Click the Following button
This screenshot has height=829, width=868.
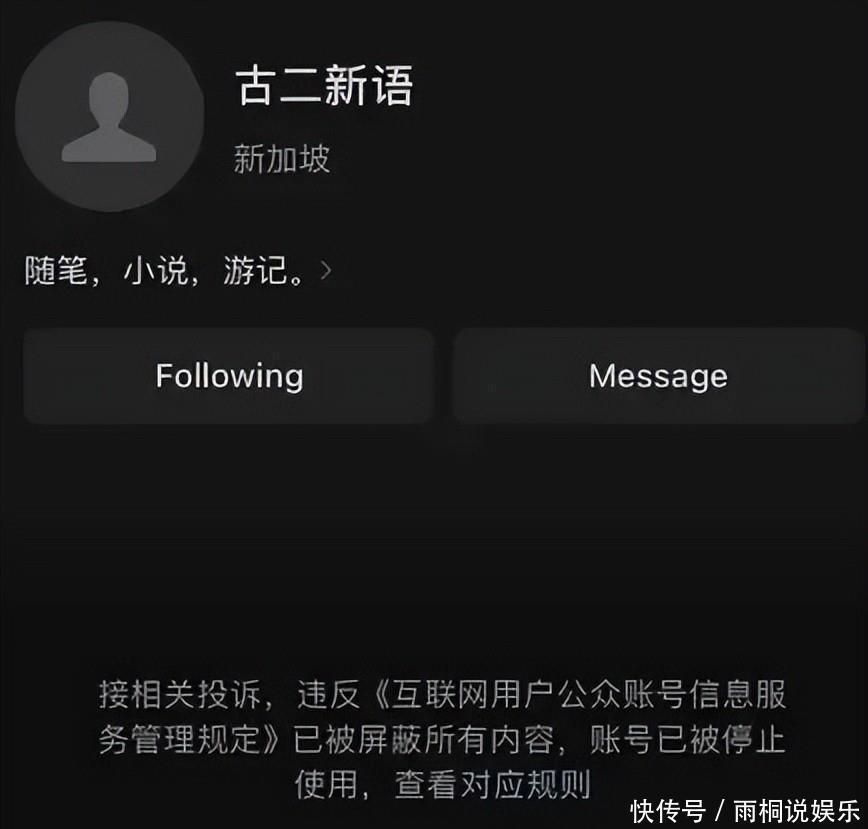pyautogui.click(x=229, y=376)
